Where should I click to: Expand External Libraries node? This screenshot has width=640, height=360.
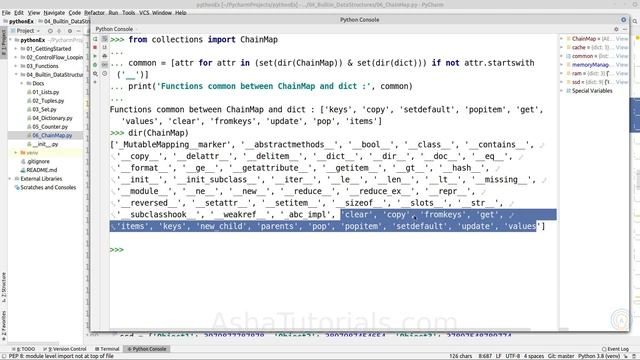[x=11, y=179]
